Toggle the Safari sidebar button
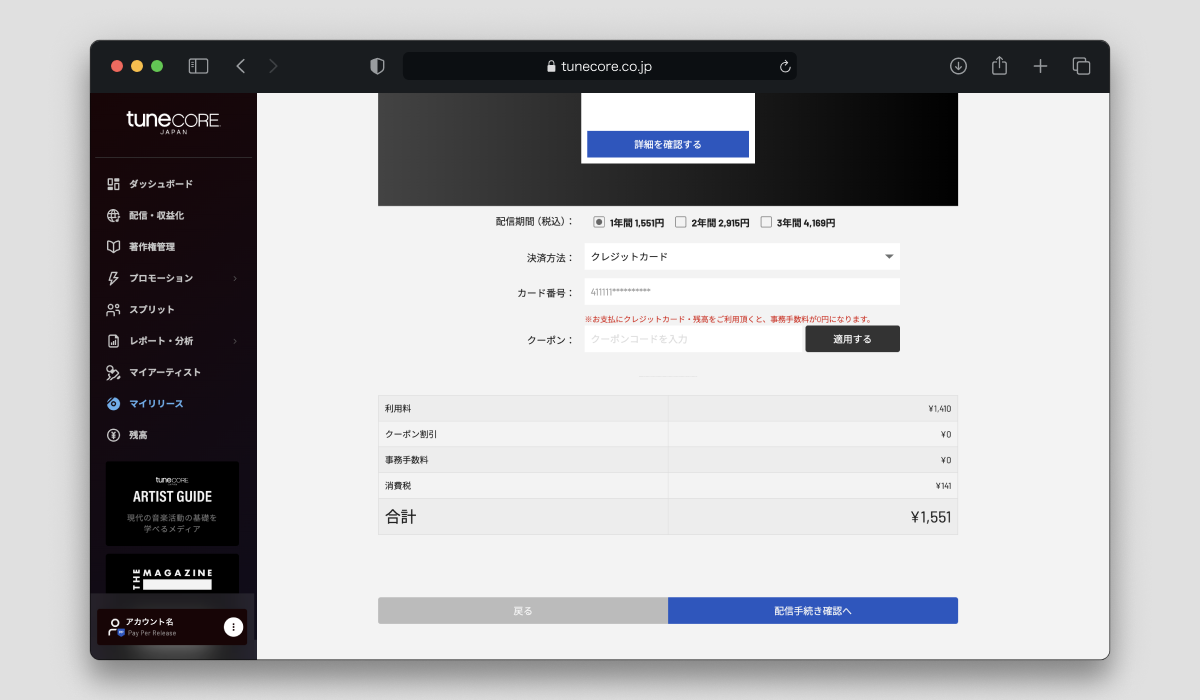 pyautogui.click(x=198, y=66)
